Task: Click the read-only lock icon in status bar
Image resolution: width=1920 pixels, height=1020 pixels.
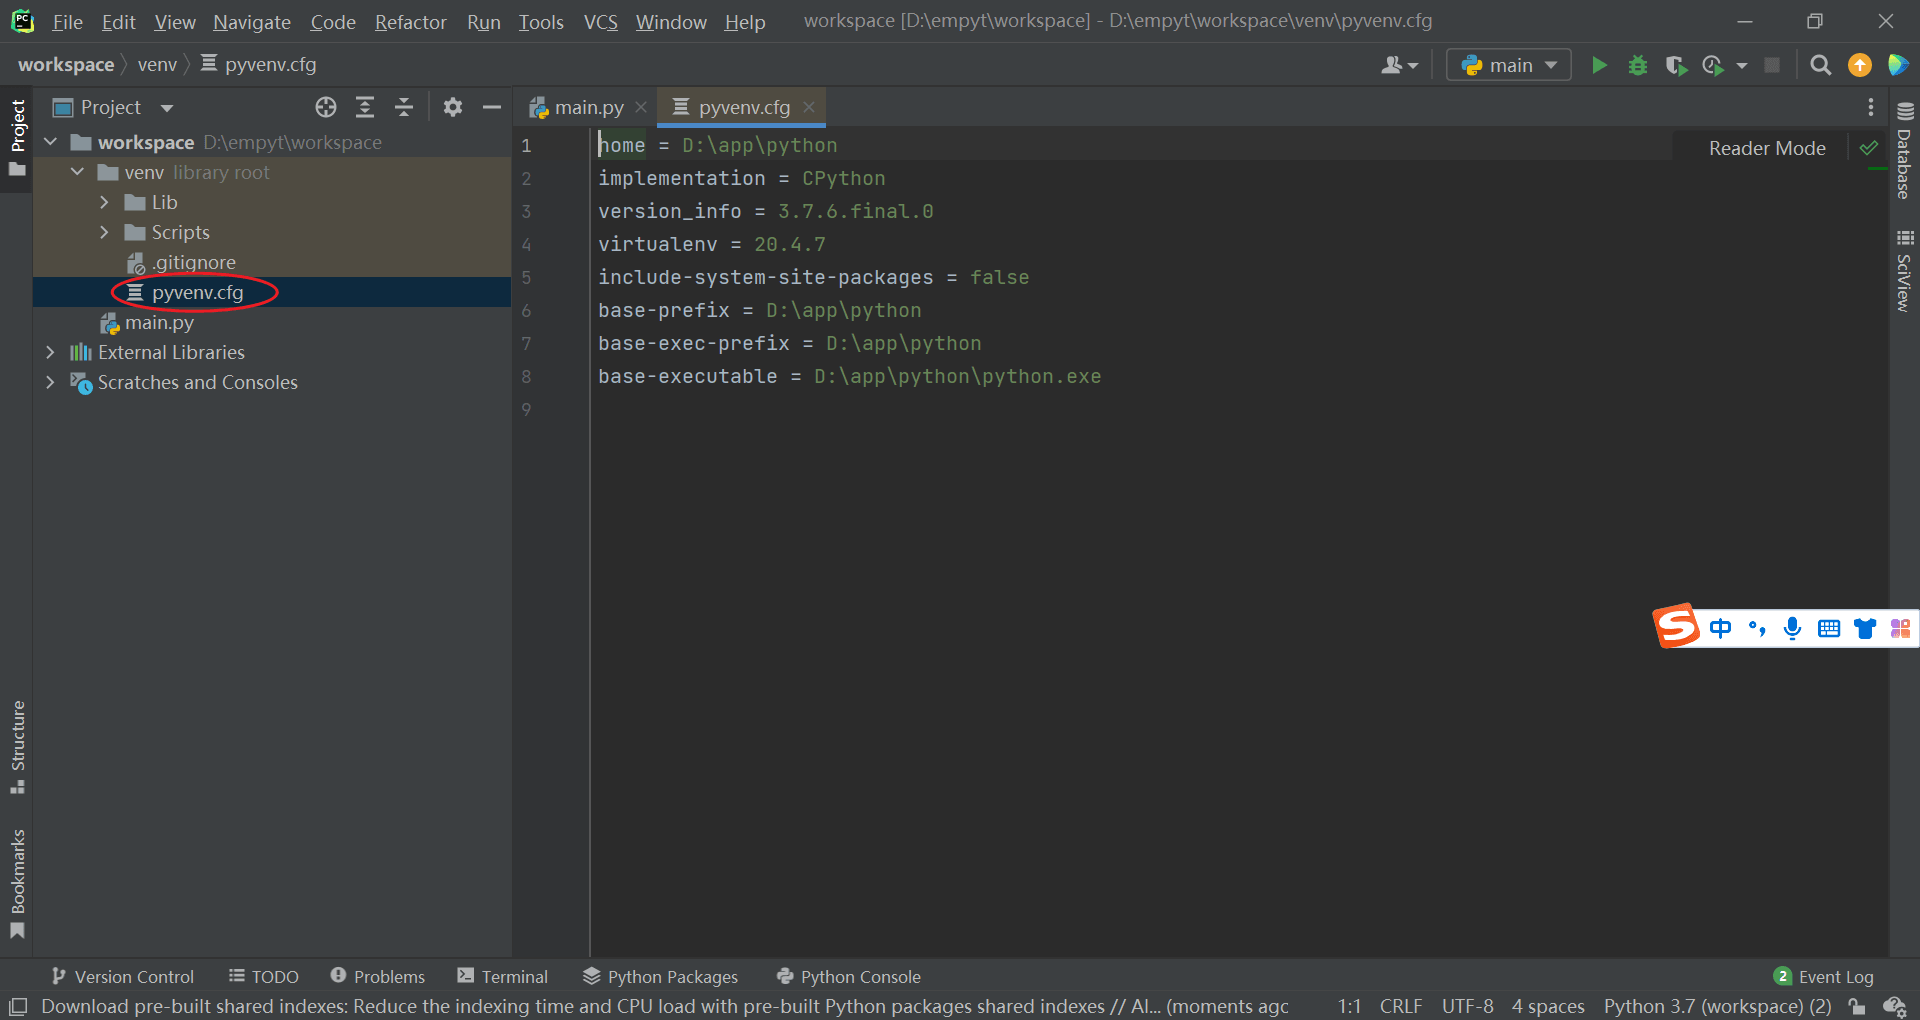Action: click(1857, 1006)
